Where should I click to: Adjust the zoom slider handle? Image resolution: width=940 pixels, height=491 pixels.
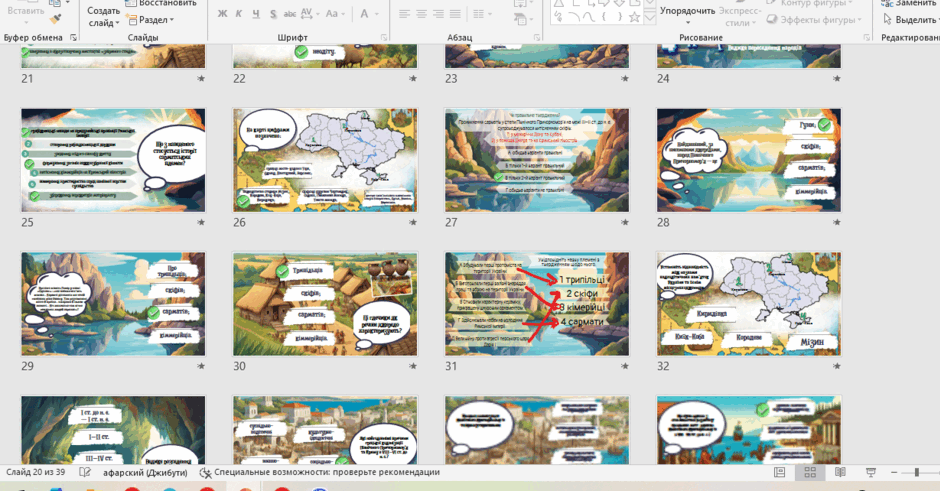pyautogui.click(x=917, y=472)
